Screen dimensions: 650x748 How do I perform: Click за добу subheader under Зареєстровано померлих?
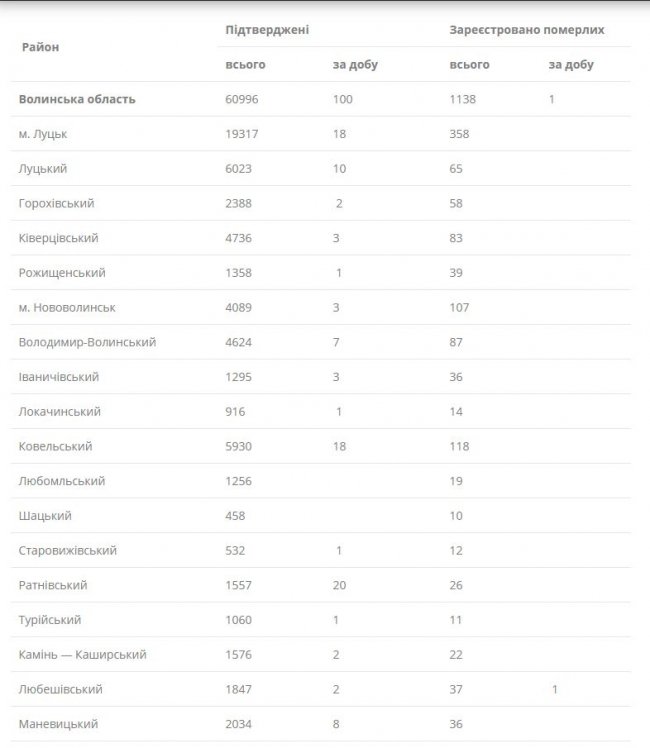click(571, 65)
